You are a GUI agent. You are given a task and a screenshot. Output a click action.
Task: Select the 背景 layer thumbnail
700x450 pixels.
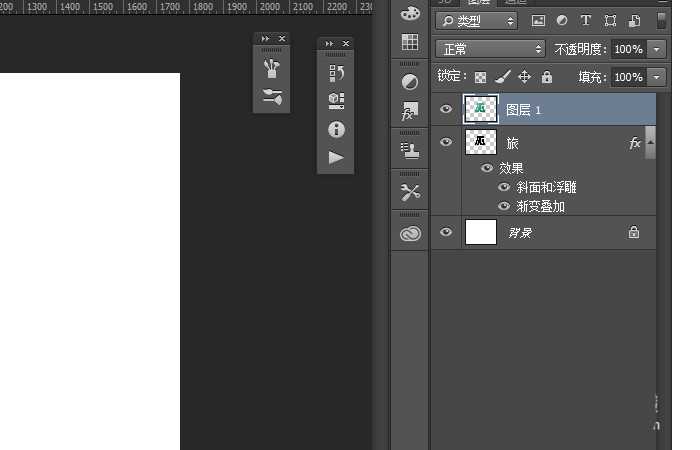point(481,232)
